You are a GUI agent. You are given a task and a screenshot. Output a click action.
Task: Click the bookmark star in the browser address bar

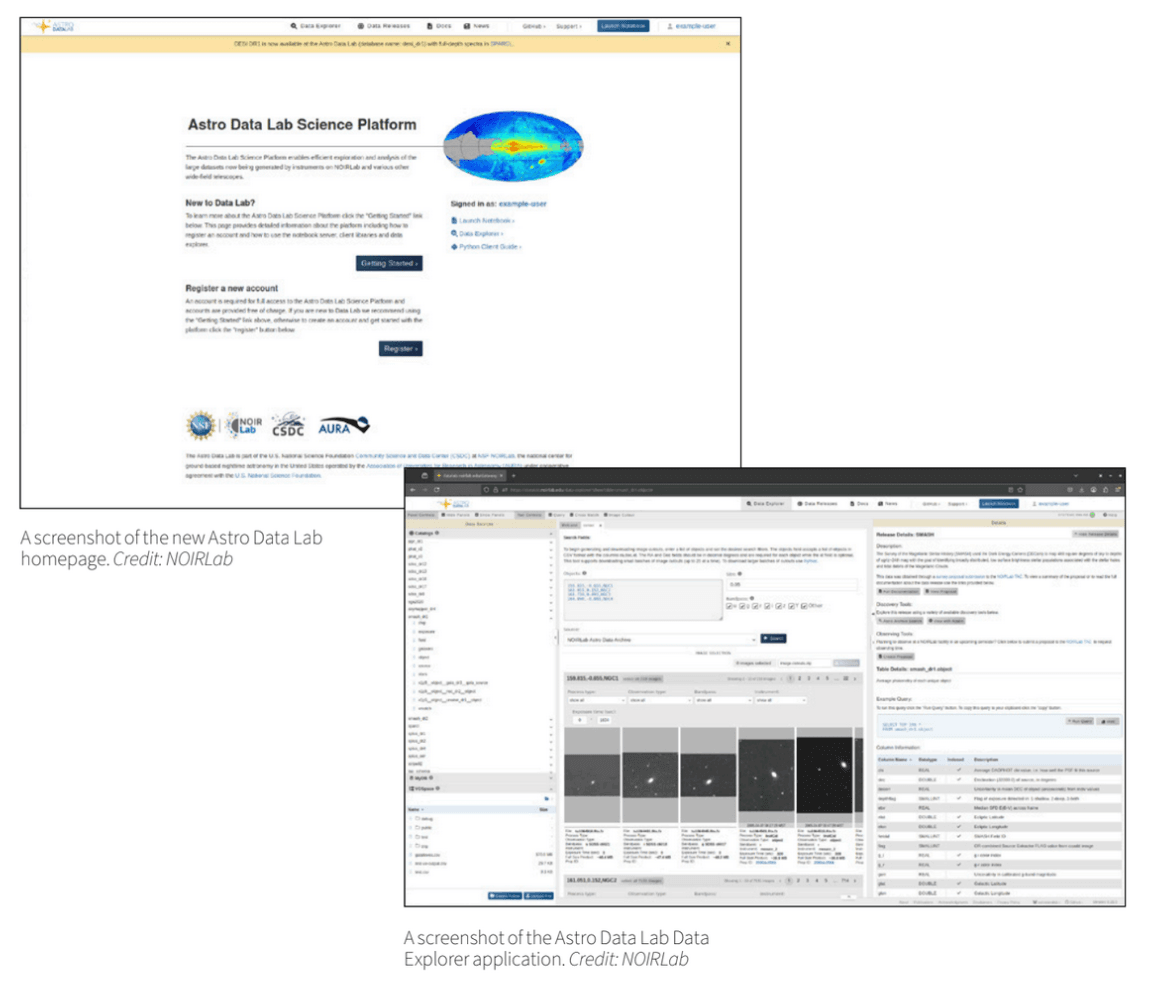pos(1019,489)
